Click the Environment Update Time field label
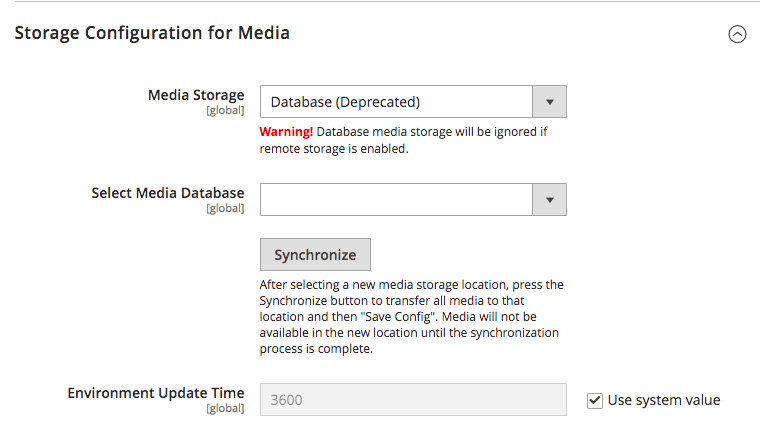Image resolution: width=782 pixels, height=442 pixels. 155,393
